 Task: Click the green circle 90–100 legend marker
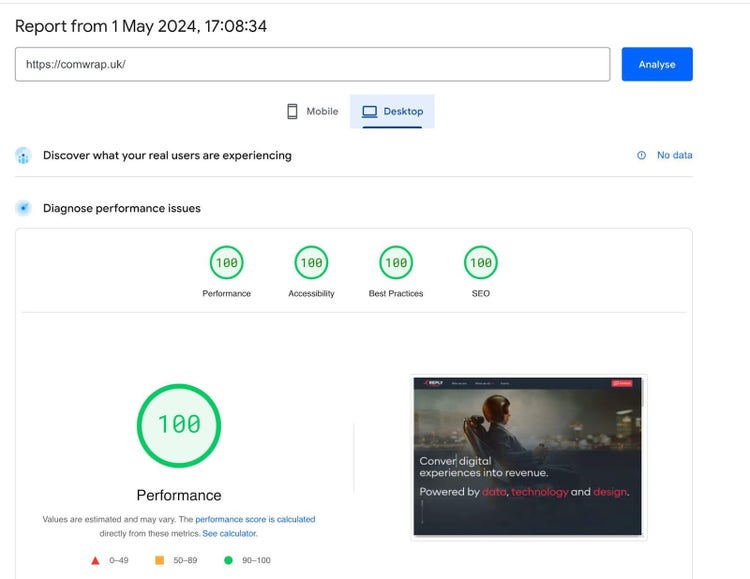point(228,560)
